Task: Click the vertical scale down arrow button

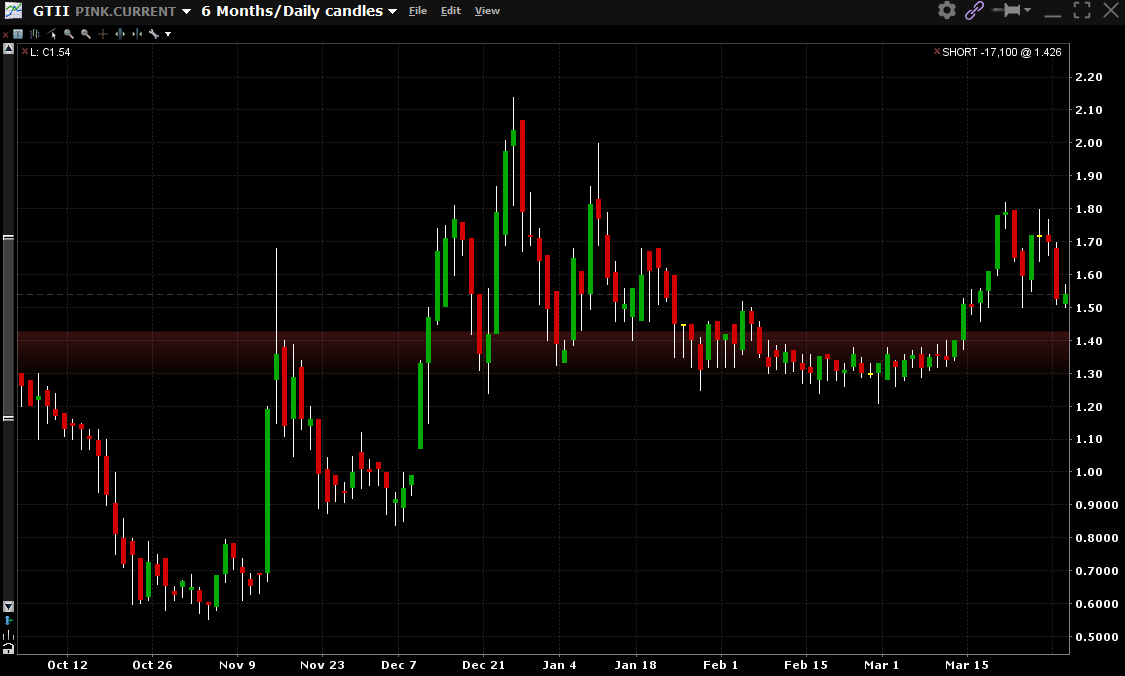Action: tap(9, 606)
